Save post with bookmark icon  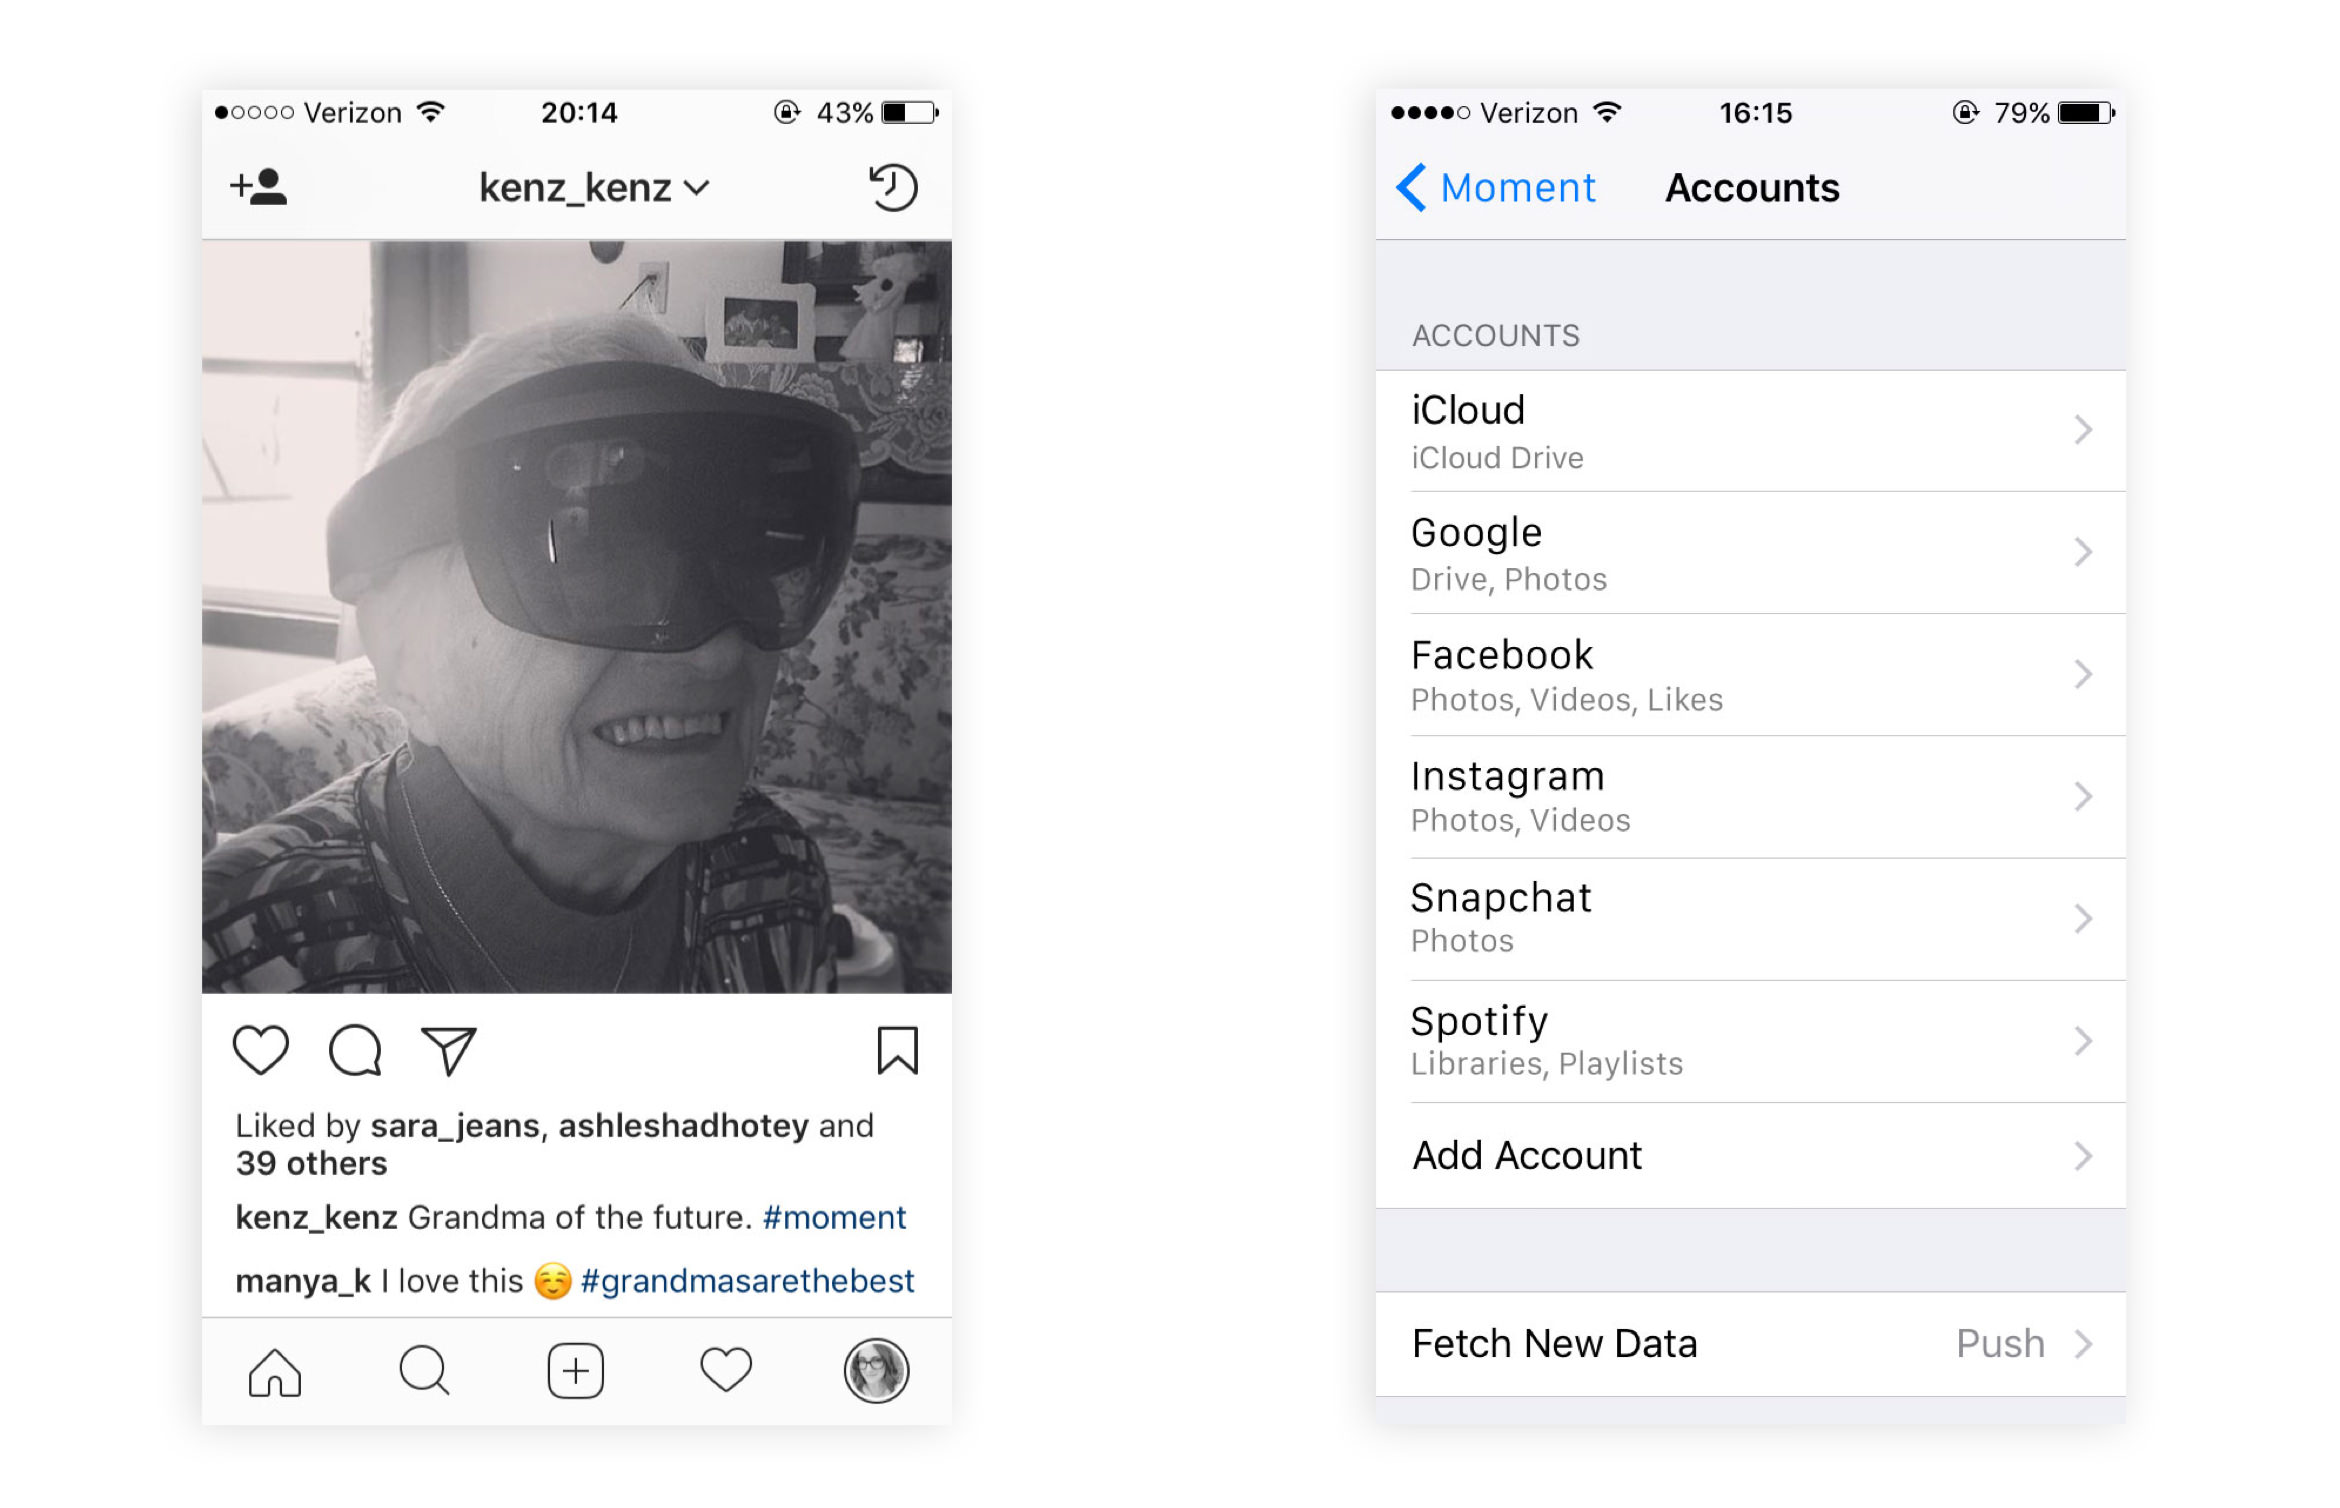pos(897,1050)
